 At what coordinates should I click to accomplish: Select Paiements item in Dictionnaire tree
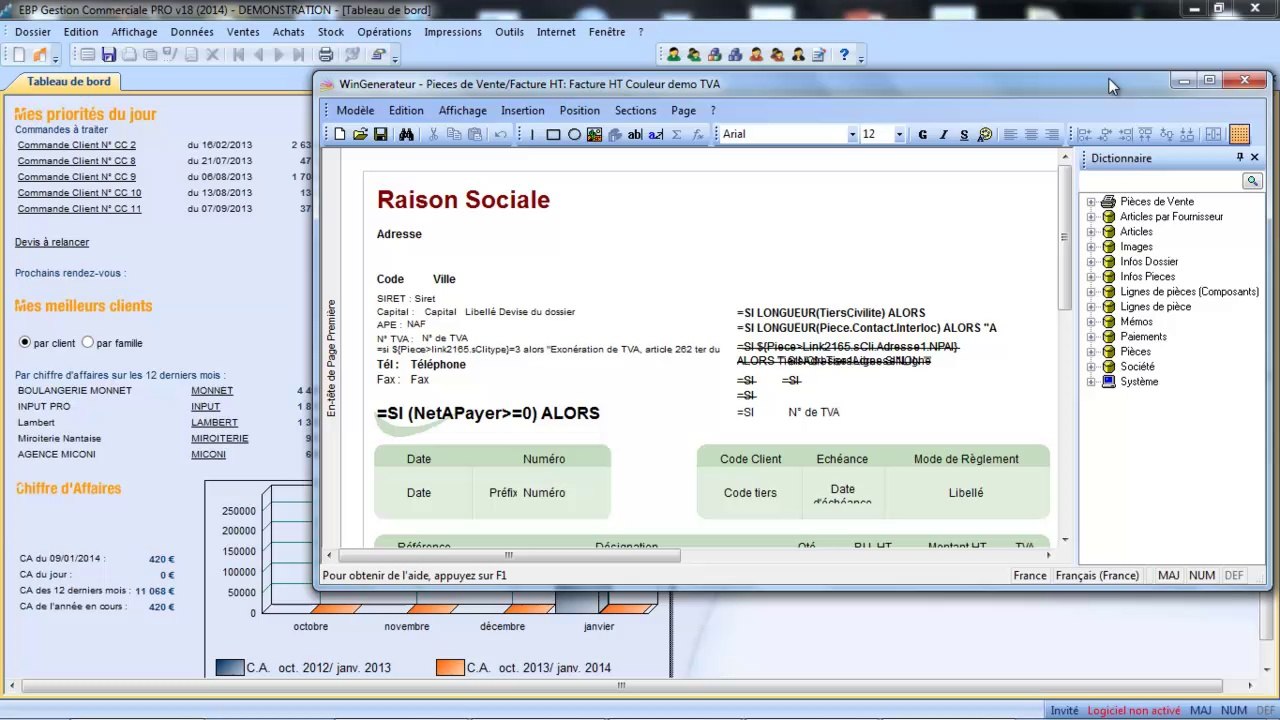pyautogui.click(x=1143, y=337)
